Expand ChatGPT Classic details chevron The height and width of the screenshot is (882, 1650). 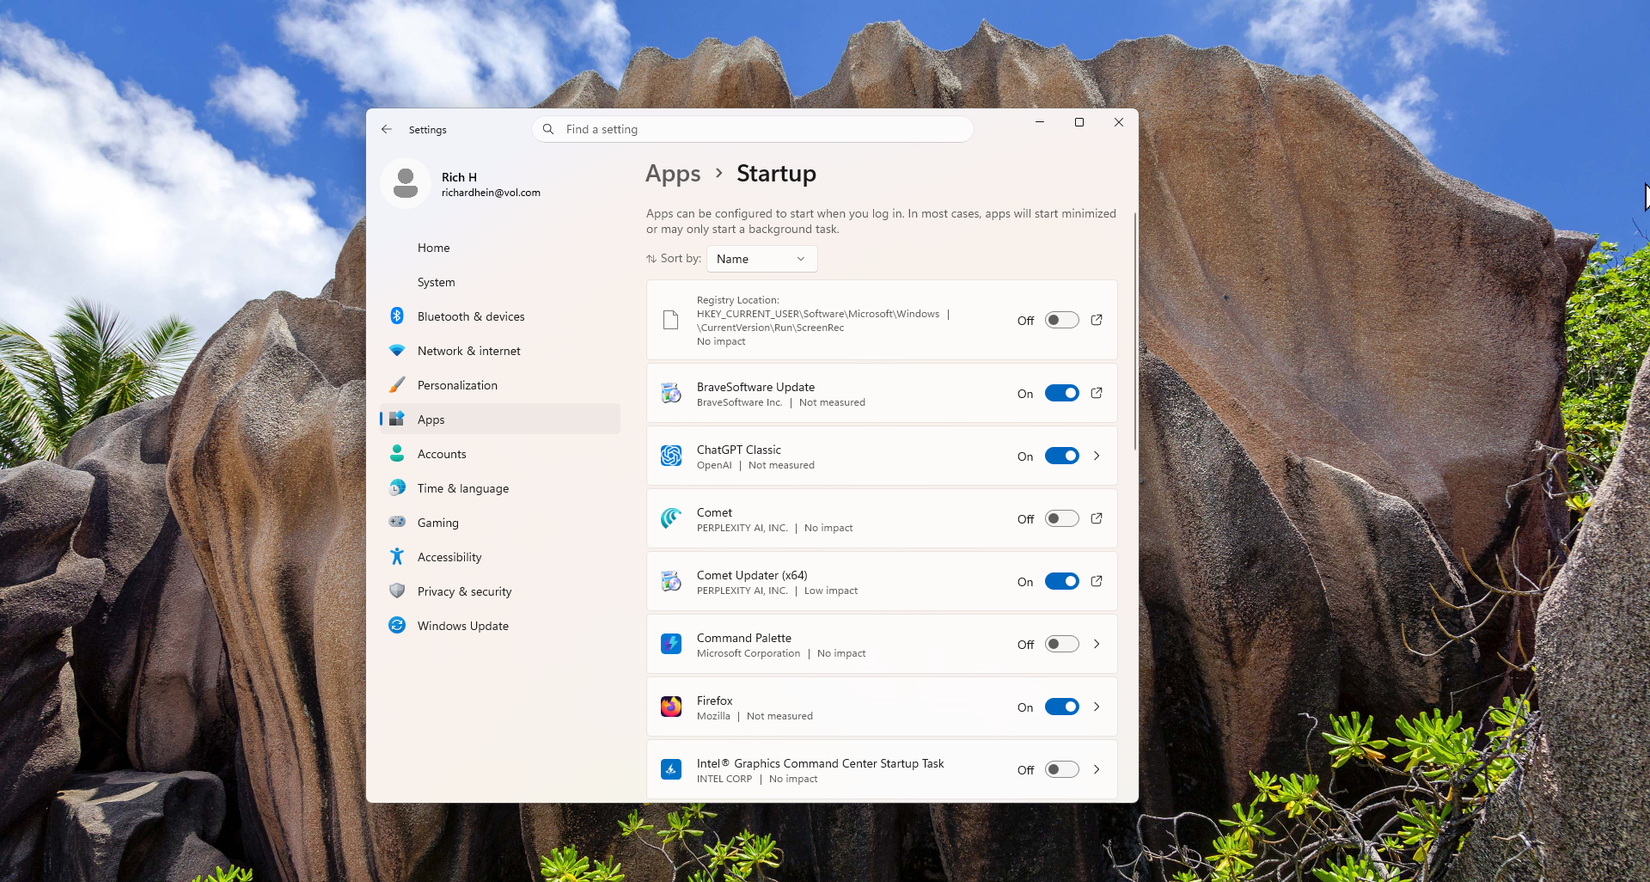pos(1097,456)
